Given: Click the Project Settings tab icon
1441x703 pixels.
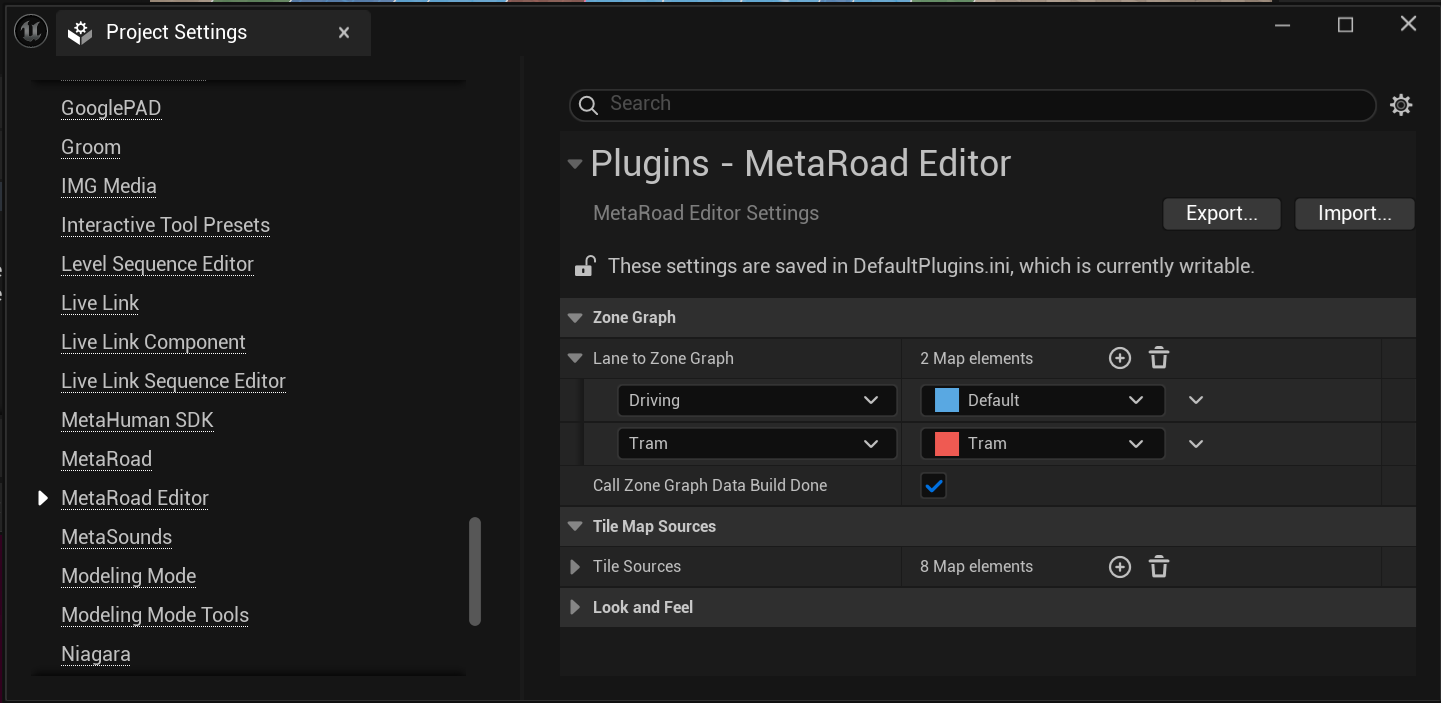Looking at the screenshot, I should click(x=80, y=33).
